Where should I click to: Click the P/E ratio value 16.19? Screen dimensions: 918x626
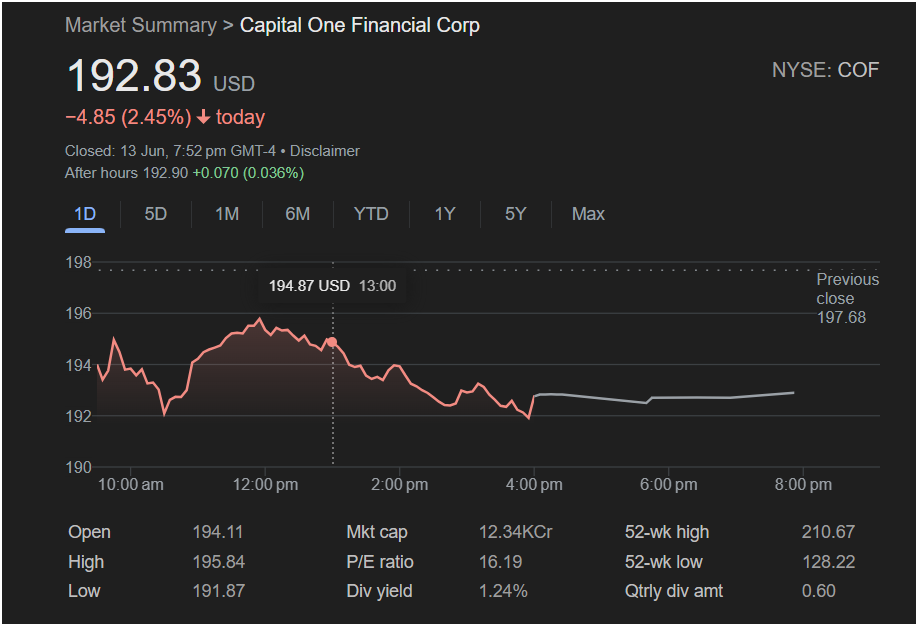[x=501, y=562]
